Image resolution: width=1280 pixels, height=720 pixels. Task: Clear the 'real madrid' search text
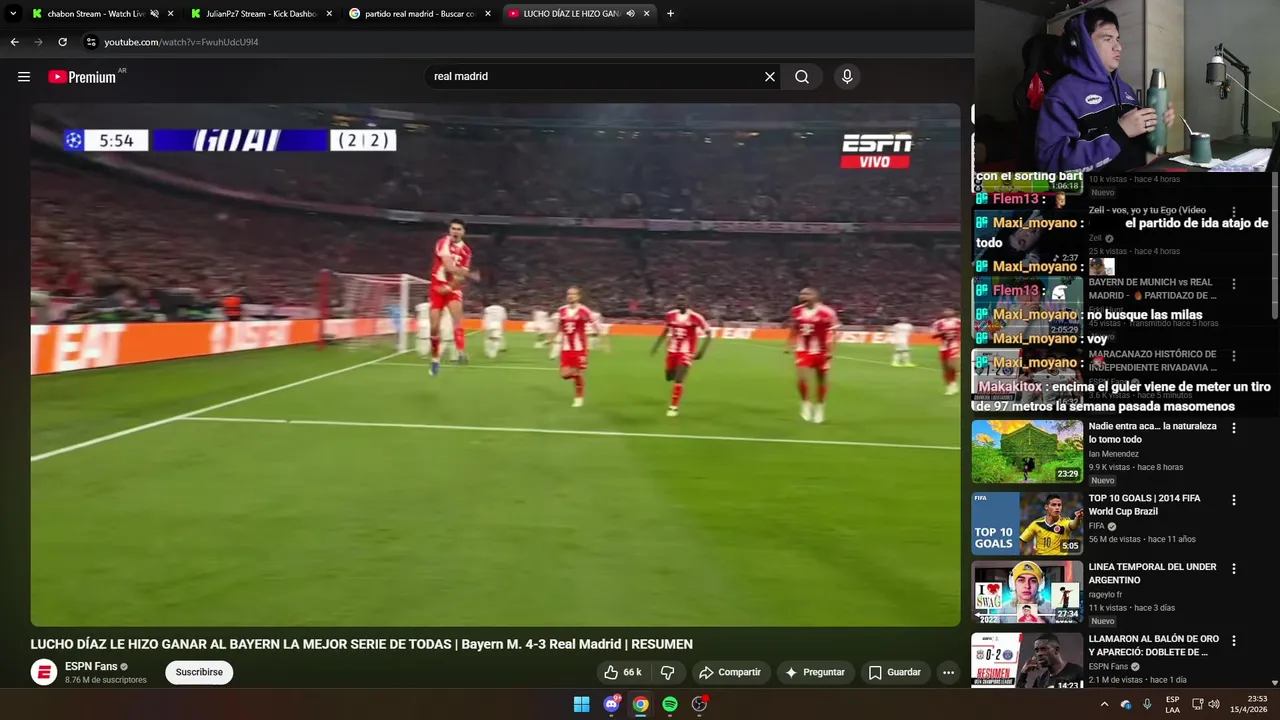(770, 76)
